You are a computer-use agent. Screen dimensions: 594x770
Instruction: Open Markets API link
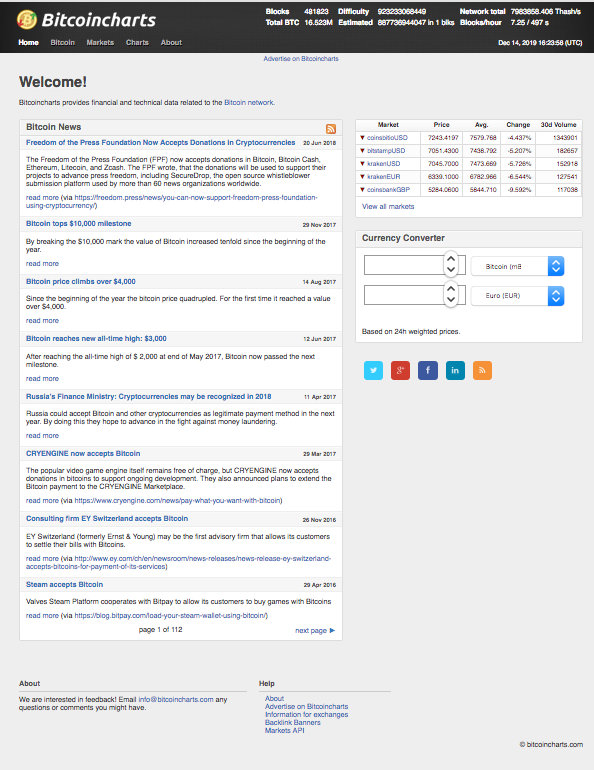click(285, 731)
